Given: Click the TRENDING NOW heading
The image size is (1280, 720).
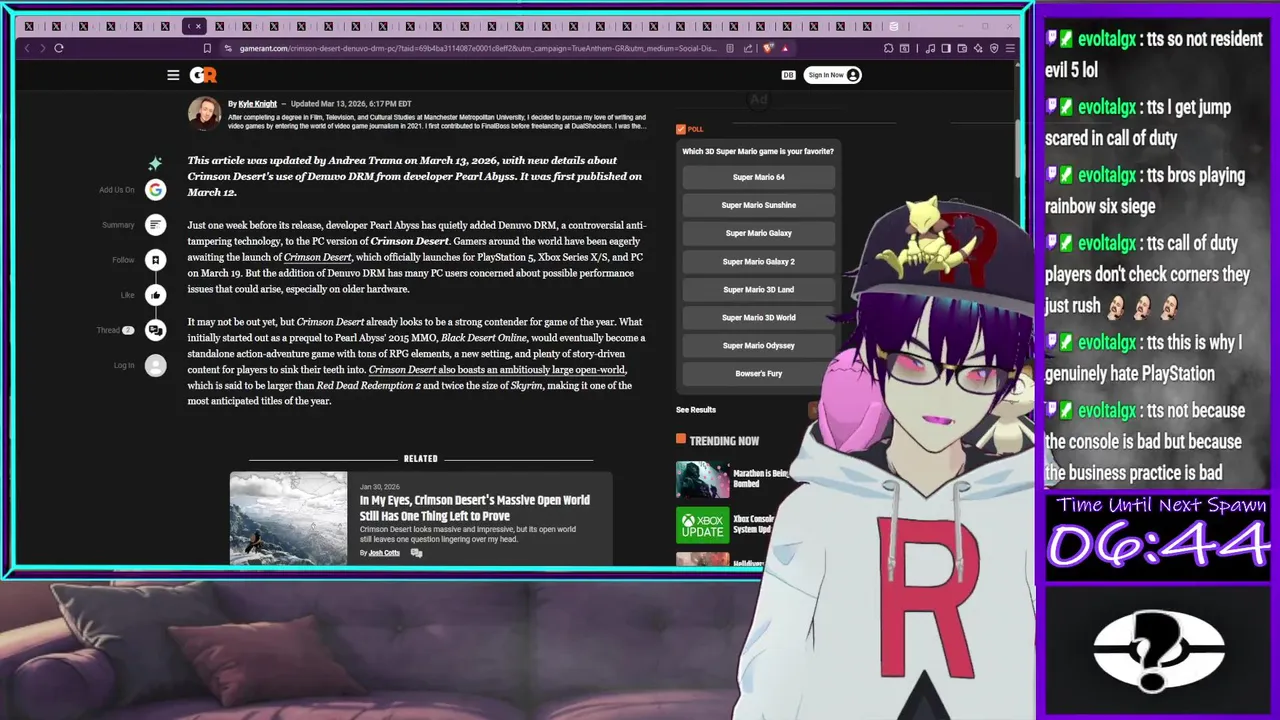Looking at the screenshot, I should click(x=724, y=441).
